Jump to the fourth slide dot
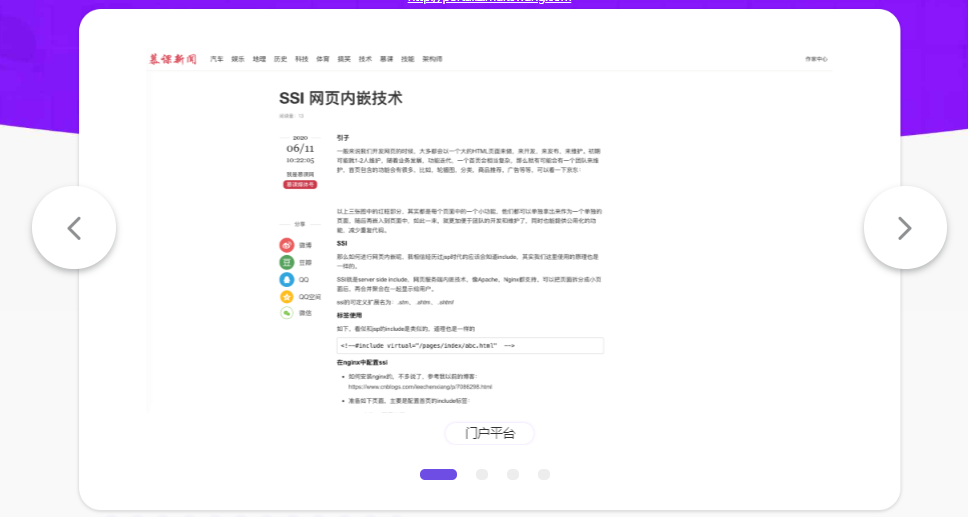This screenshot has height=517, width=968. click(543, 474)
